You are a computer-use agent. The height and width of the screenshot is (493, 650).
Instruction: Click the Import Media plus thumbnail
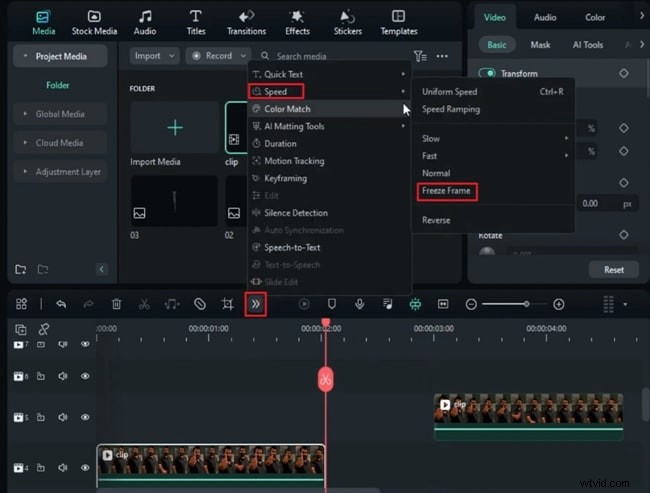(175, 128)
